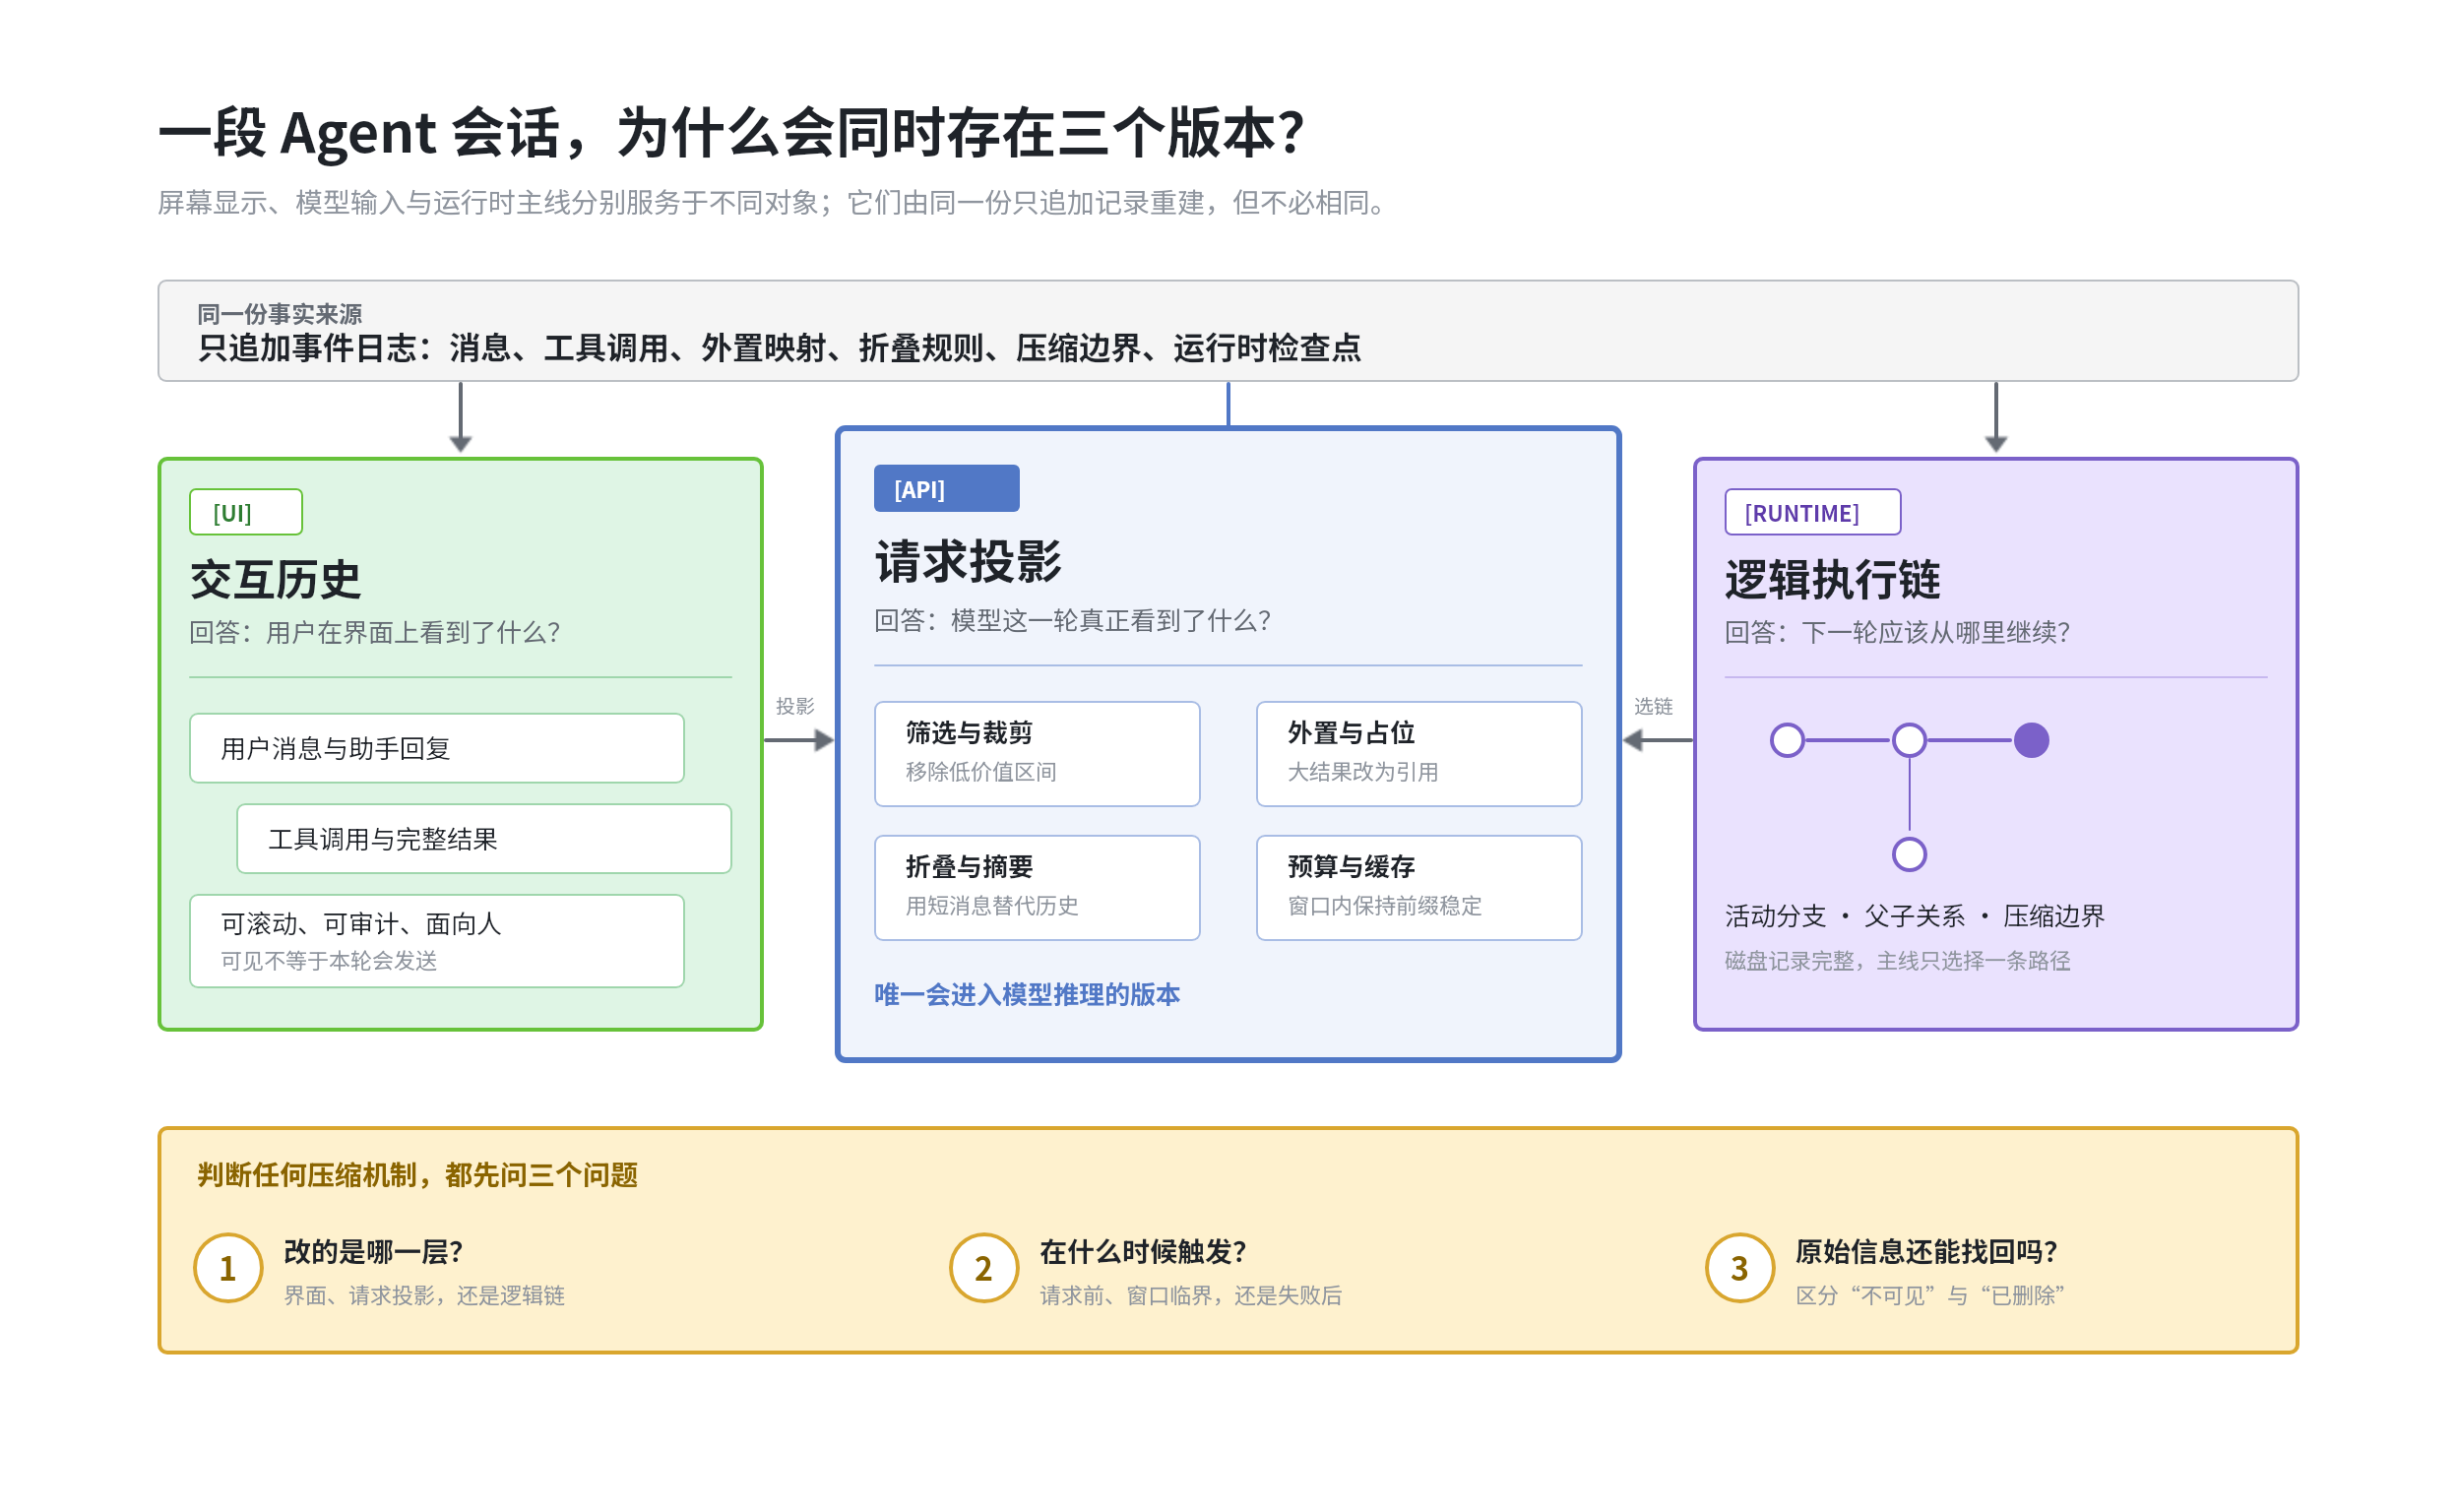This screenshot has height=1512, width=2457.
Task: Click the heading 请求投影
Action: click(x=968, y=561)
